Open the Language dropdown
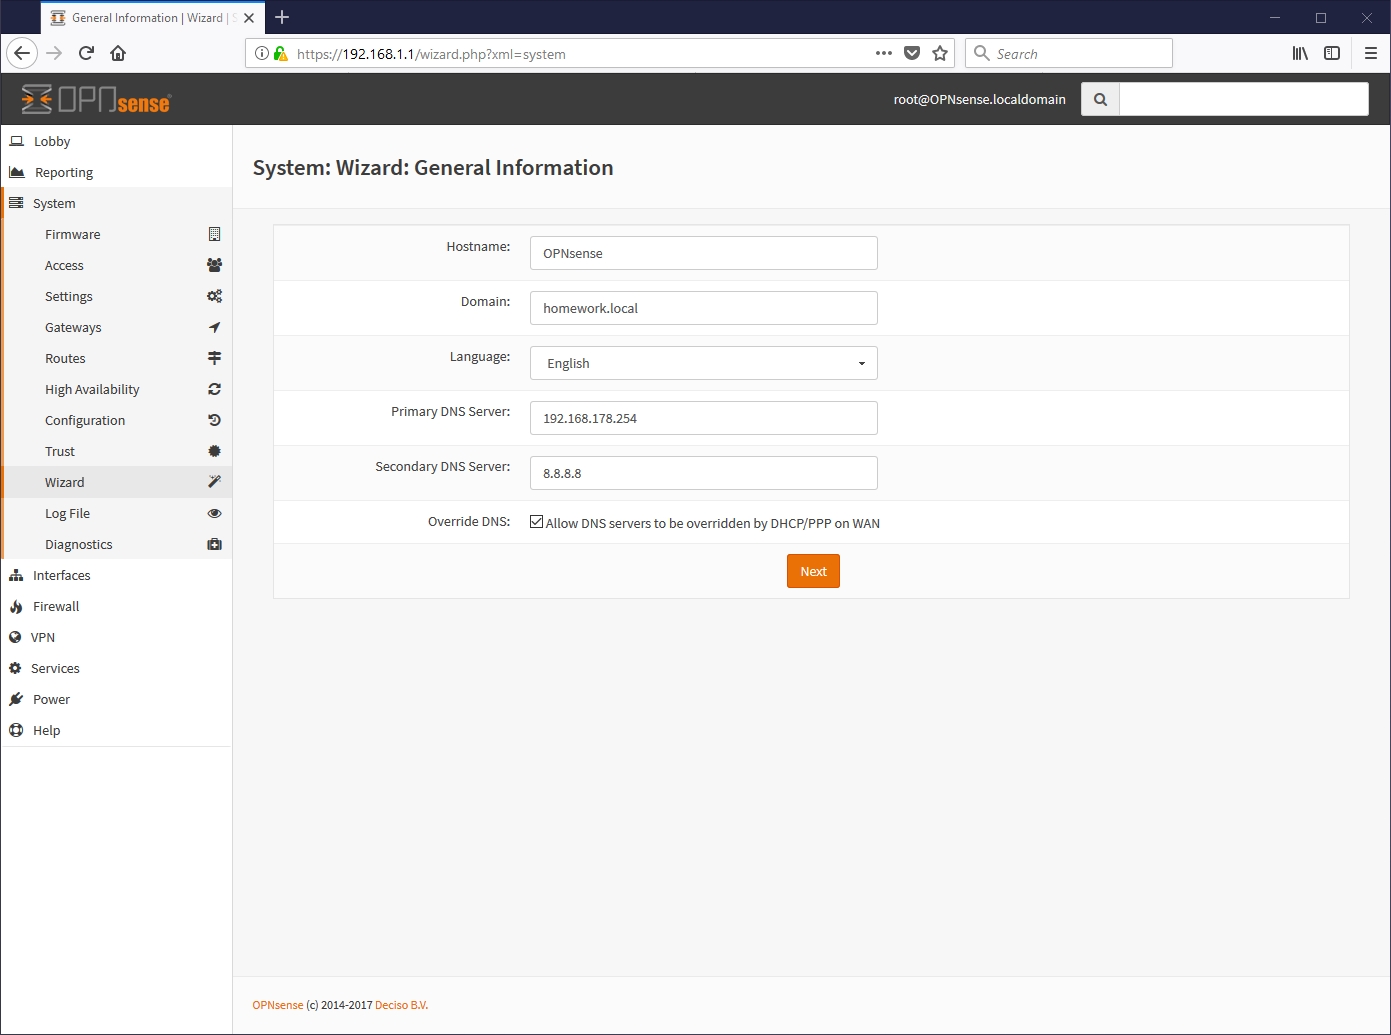This screenshot has width=1391, height=1035. [703, 363]
